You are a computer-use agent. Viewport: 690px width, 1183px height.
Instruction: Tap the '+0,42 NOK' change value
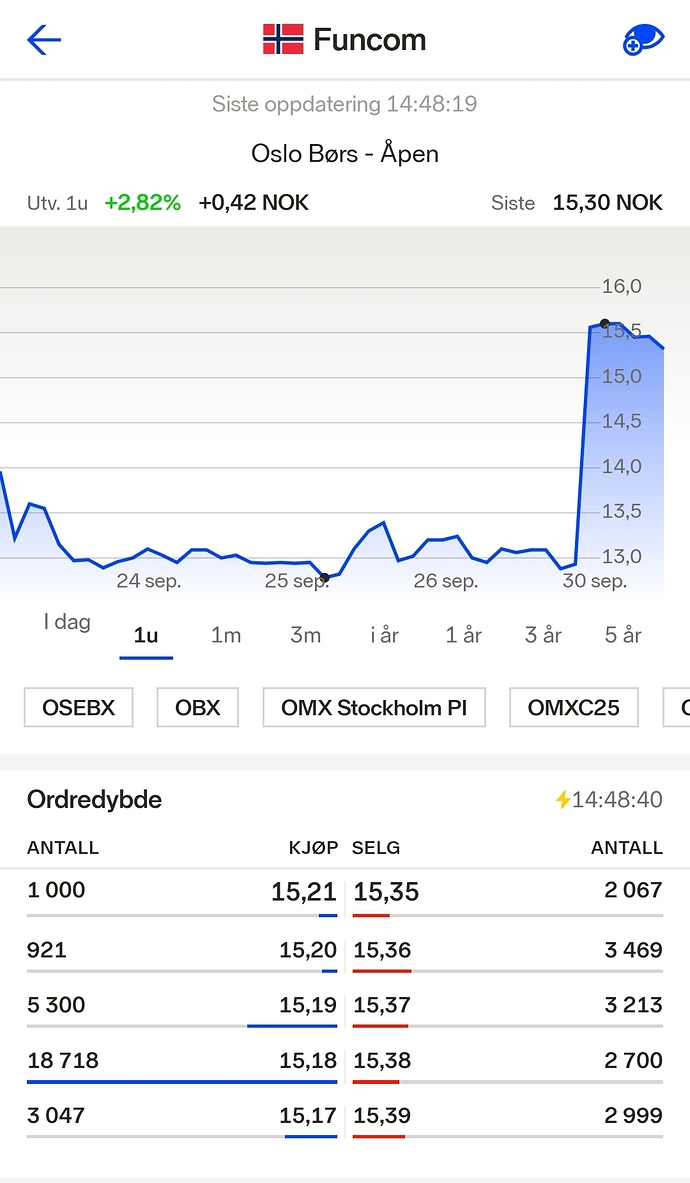pyautogui.click(x=253, y=203)
